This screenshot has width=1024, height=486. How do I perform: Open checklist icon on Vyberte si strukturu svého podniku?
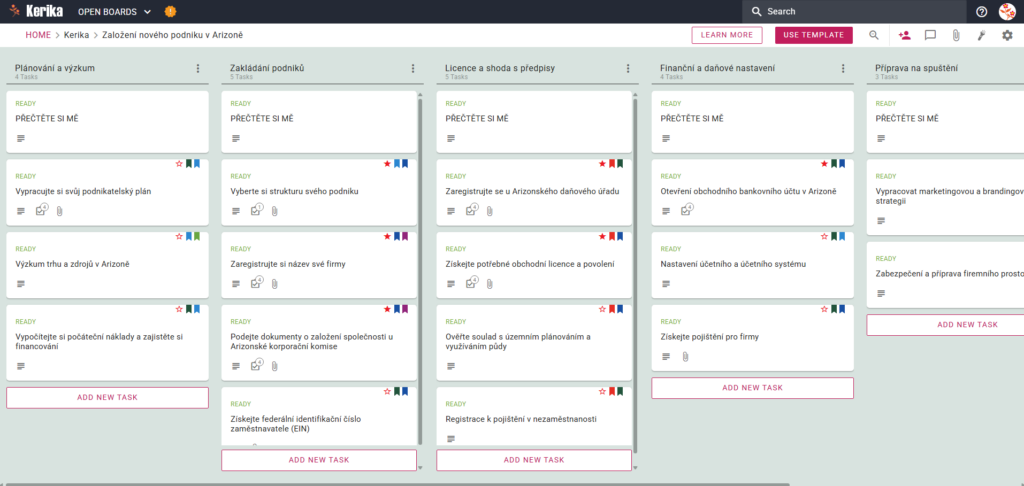pos(257,210)
